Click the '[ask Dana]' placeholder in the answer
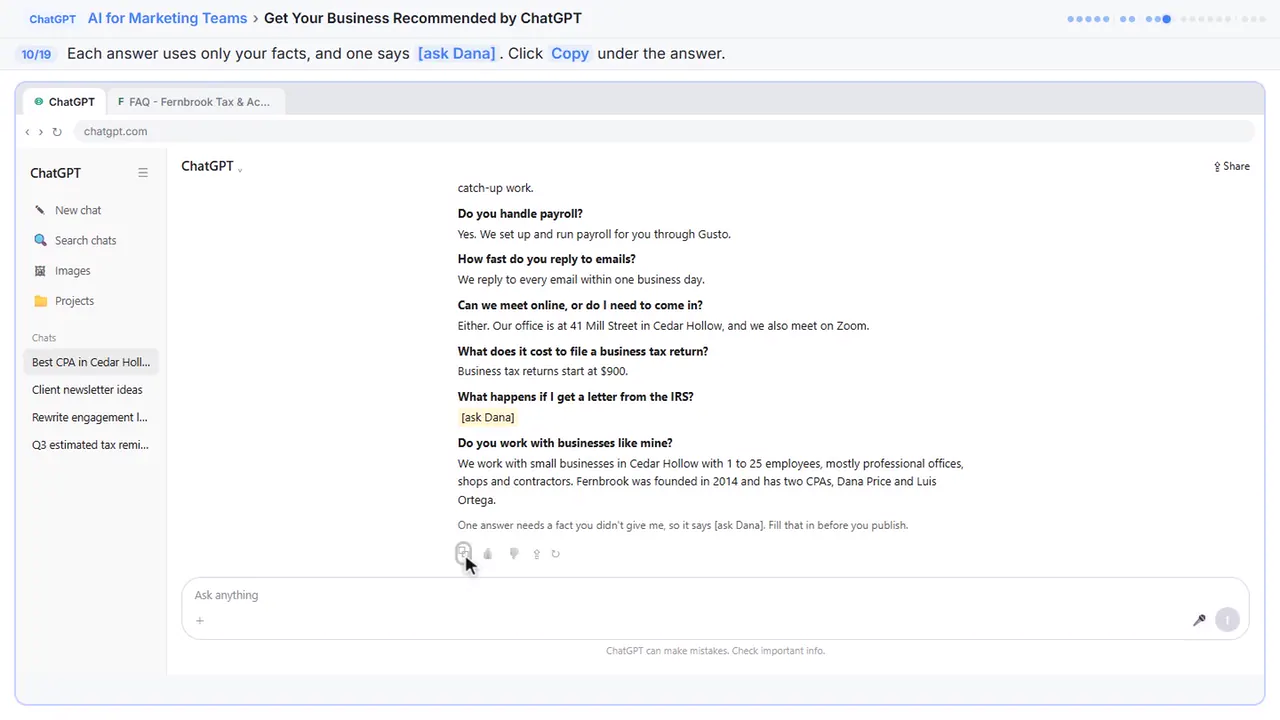The image size is (1280, 720). pos(487,417)
